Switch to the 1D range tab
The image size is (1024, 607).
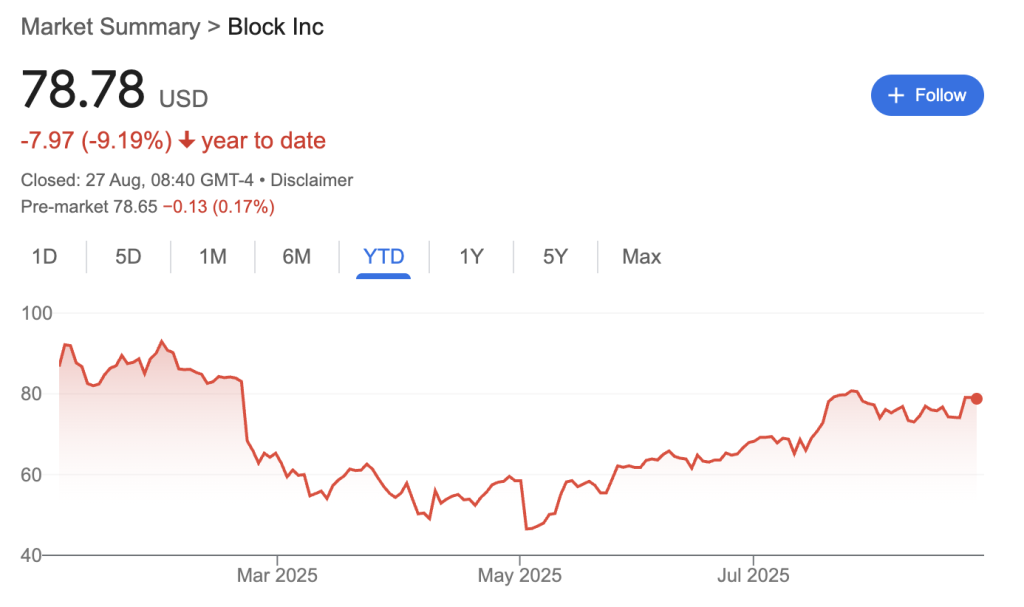tap(44, 257)
